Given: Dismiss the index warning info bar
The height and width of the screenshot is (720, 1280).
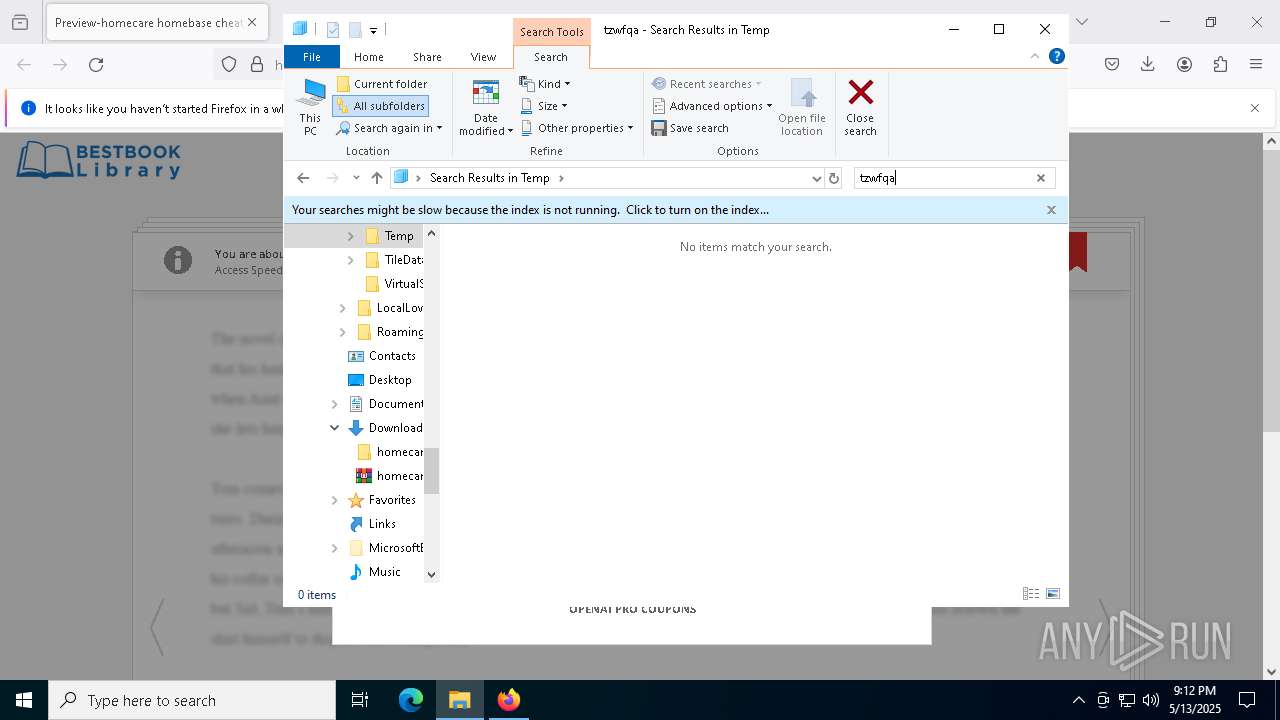Looking at the screenshot, I should click(1051, 210).
